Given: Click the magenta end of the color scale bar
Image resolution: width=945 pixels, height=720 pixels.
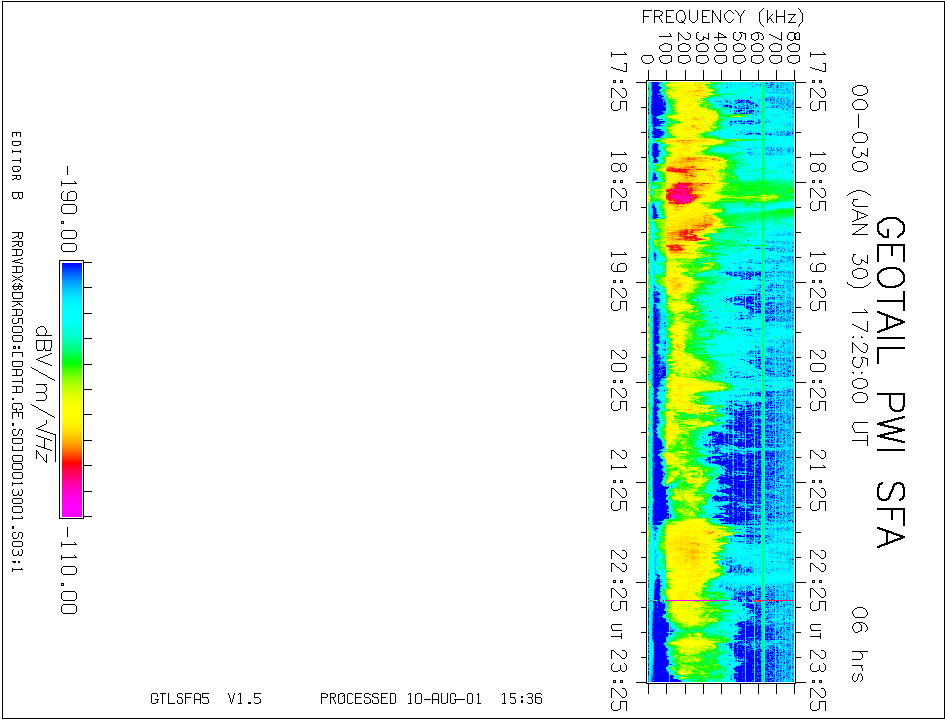Looking at the screenshot, I should (71, 505).
